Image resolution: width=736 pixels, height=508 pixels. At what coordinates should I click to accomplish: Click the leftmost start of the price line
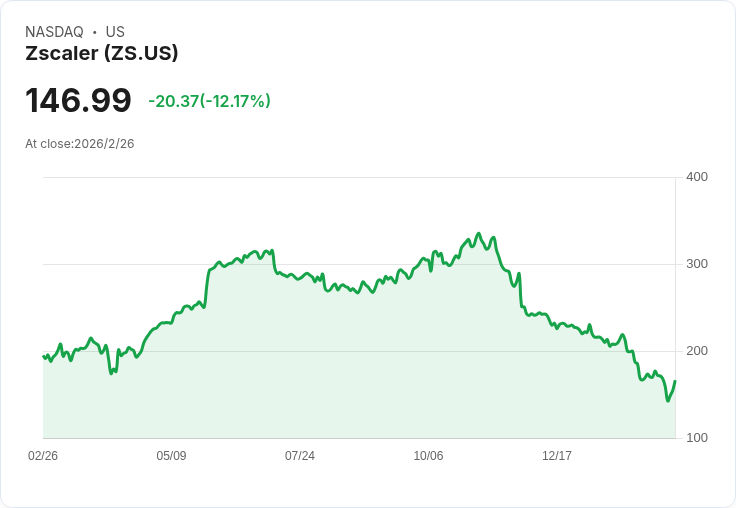tap(43, 356)
